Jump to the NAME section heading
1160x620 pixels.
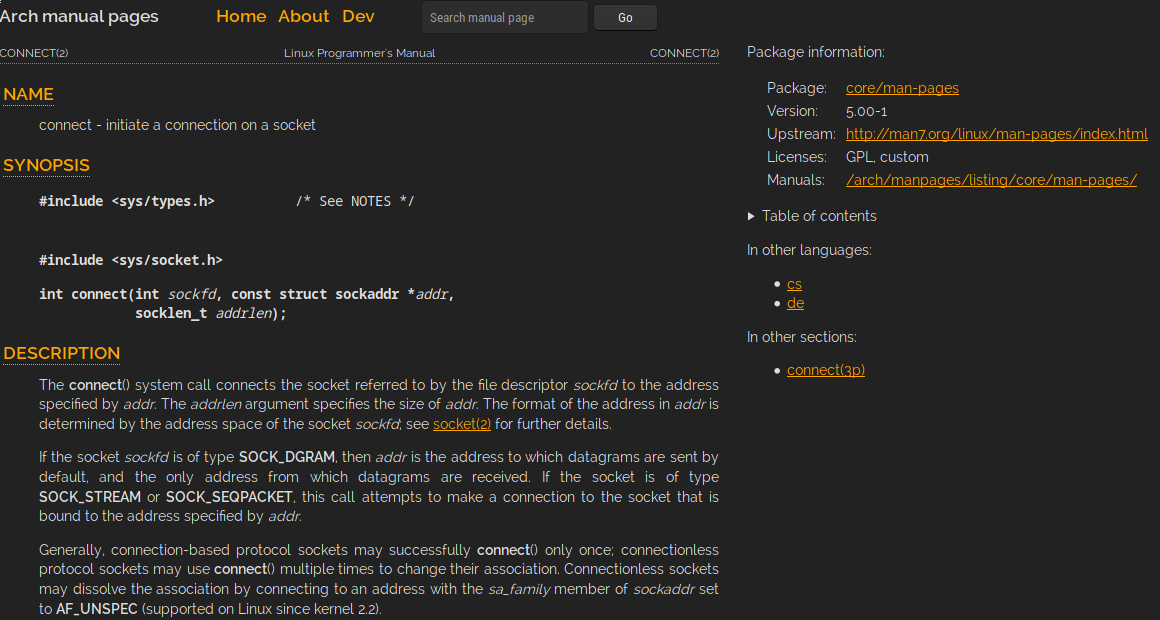(x=28, y=95)
